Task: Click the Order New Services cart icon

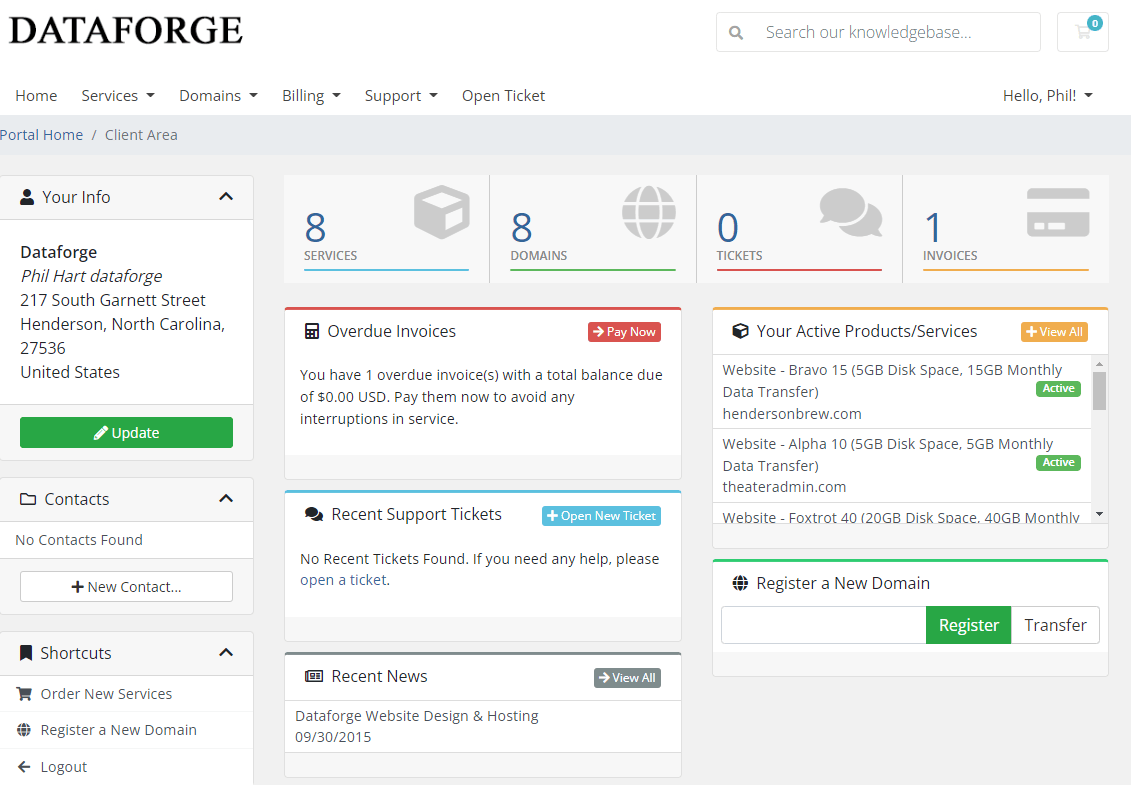Action: [25, 694]
